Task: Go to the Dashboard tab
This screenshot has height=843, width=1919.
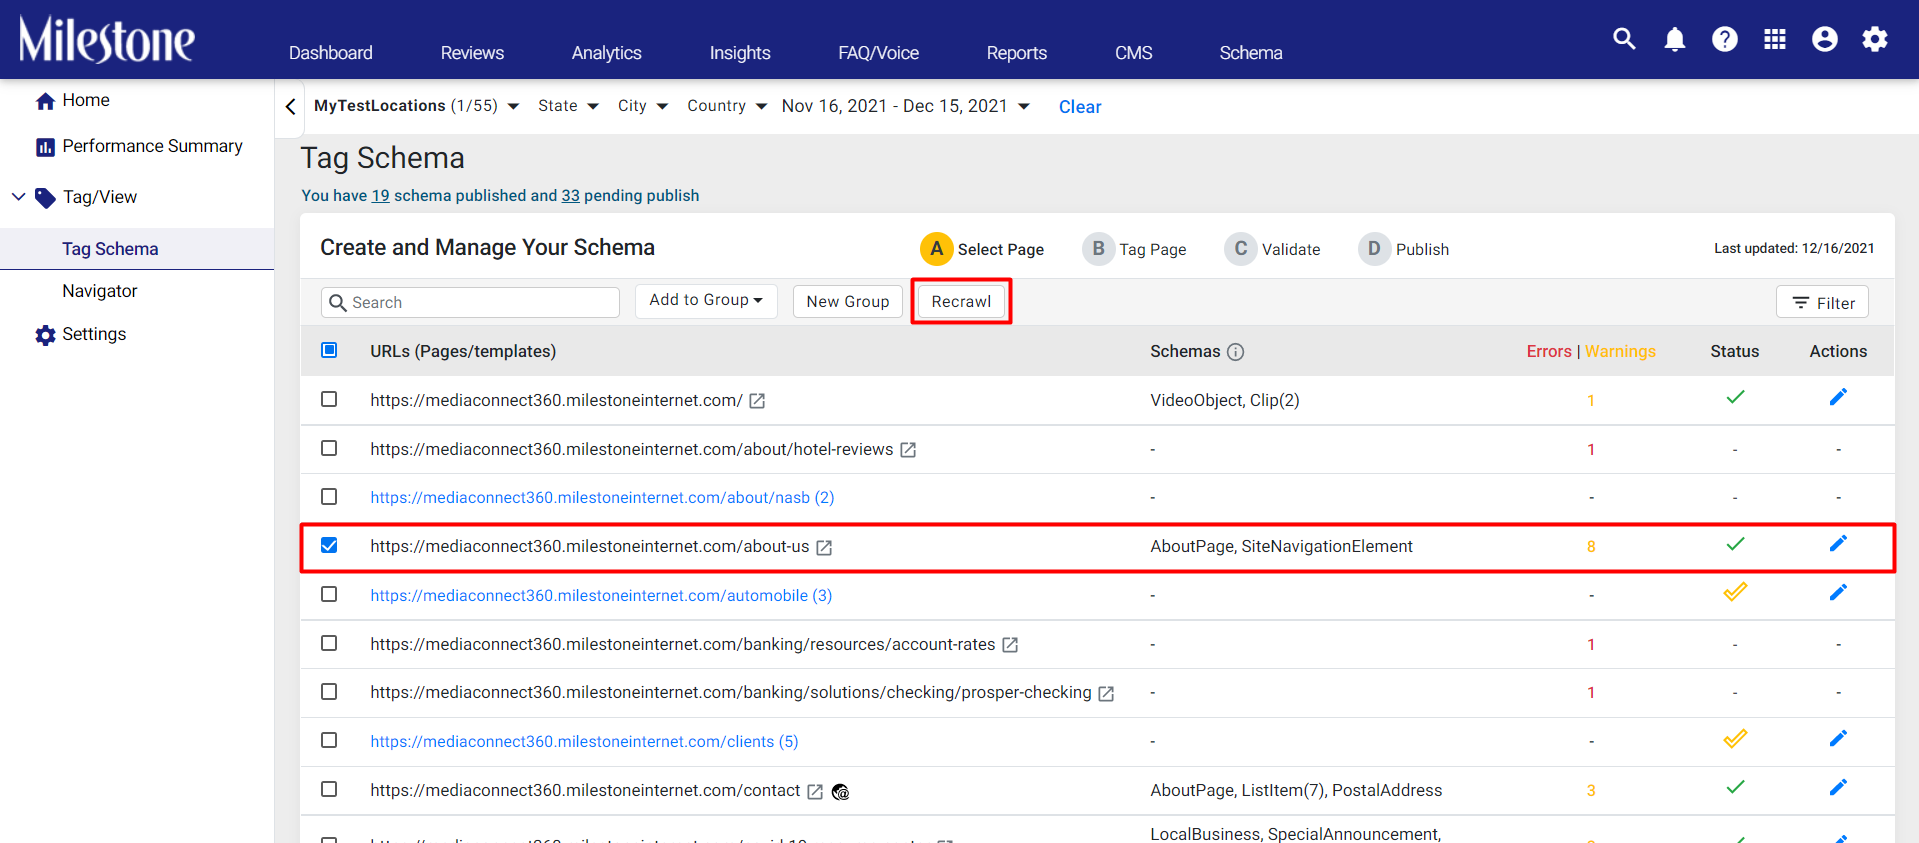Action: [x=331, y=53]
